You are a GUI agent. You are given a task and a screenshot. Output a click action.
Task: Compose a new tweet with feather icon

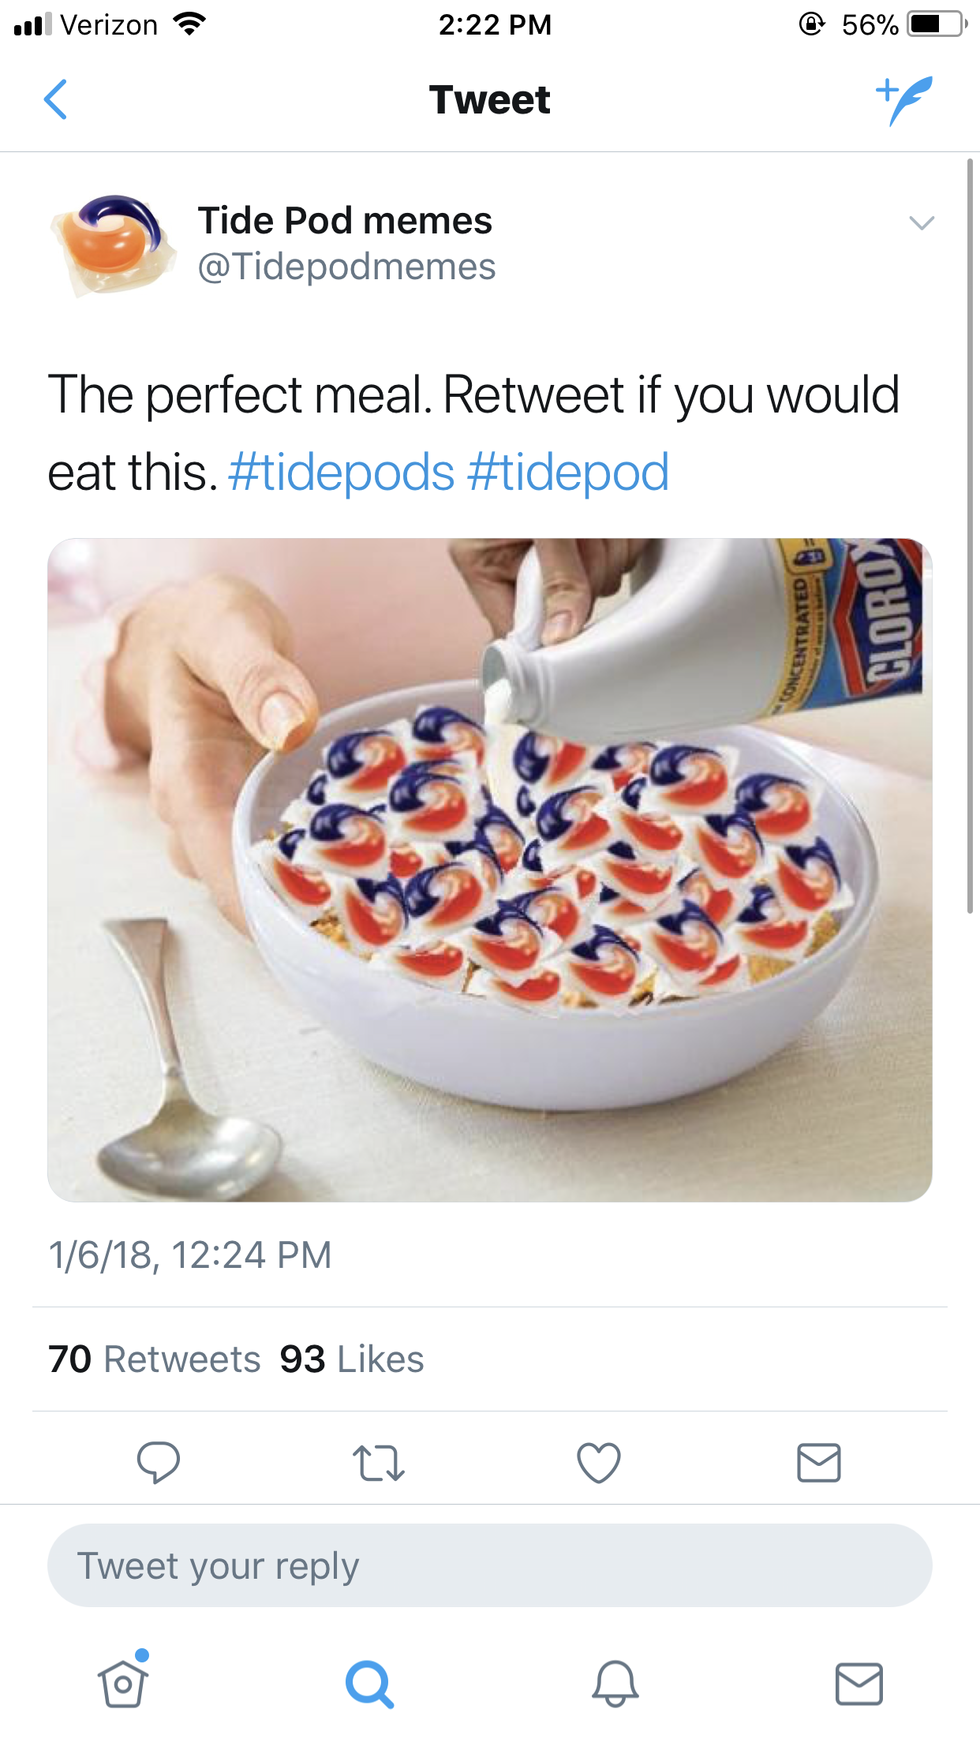[x=904, y=100]
